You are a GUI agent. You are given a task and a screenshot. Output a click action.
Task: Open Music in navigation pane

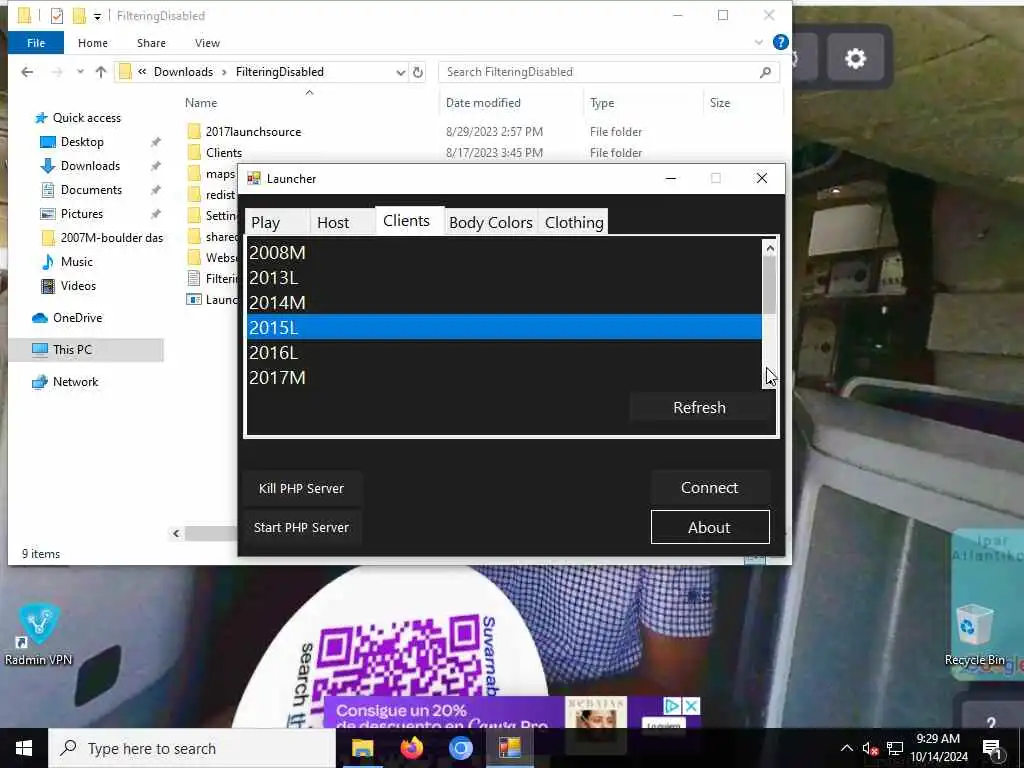pos(76,262)
